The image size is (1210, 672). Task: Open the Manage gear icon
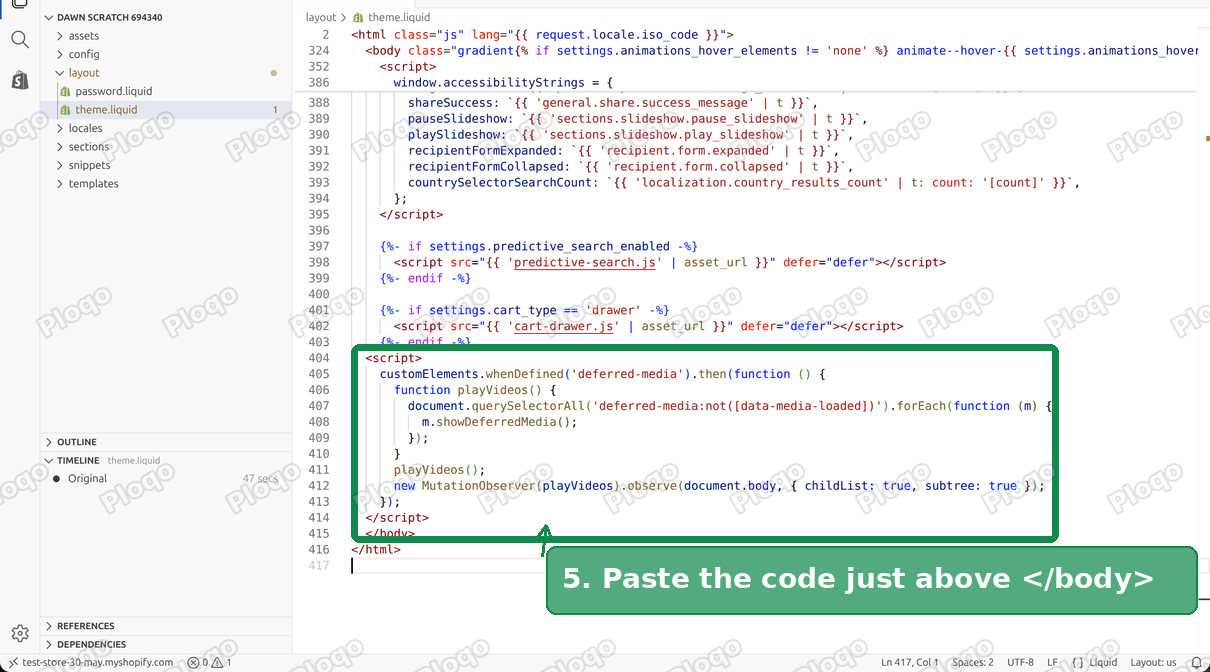tap(19, 633)
